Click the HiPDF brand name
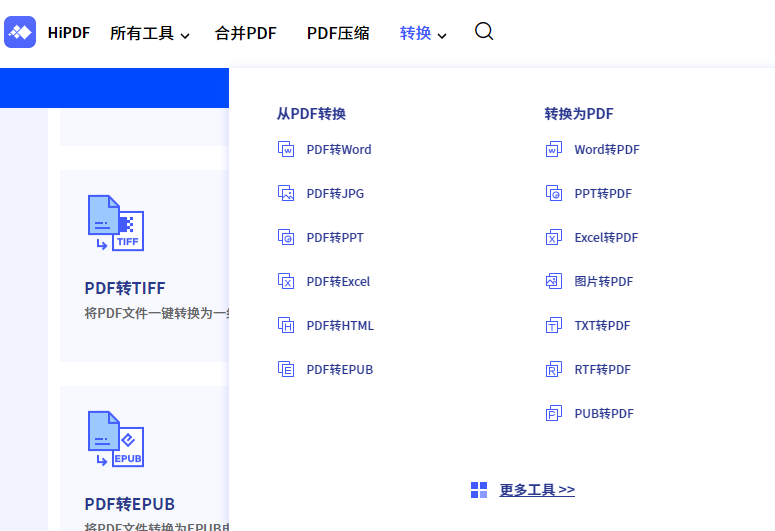 coord(69,33)
